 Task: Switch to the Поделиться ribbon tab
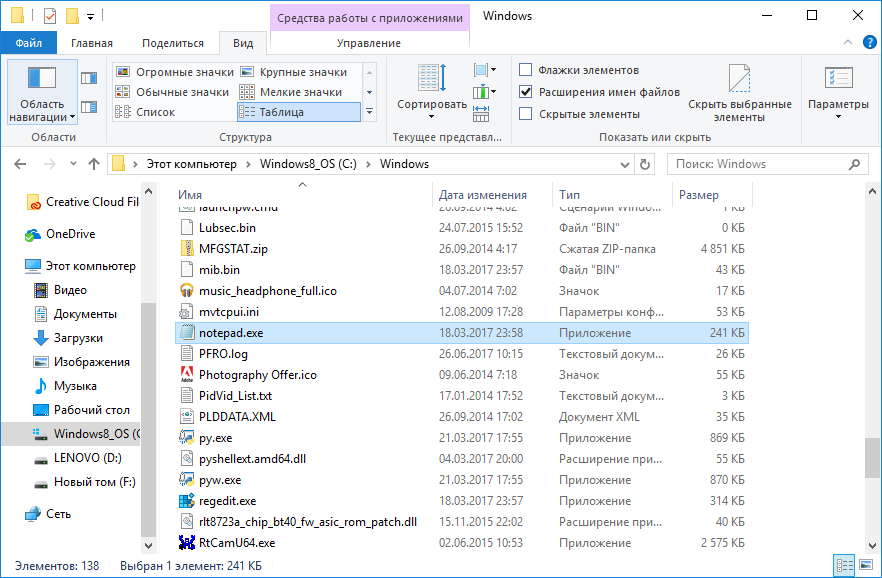pyautogui.click(x=173, y=43)
